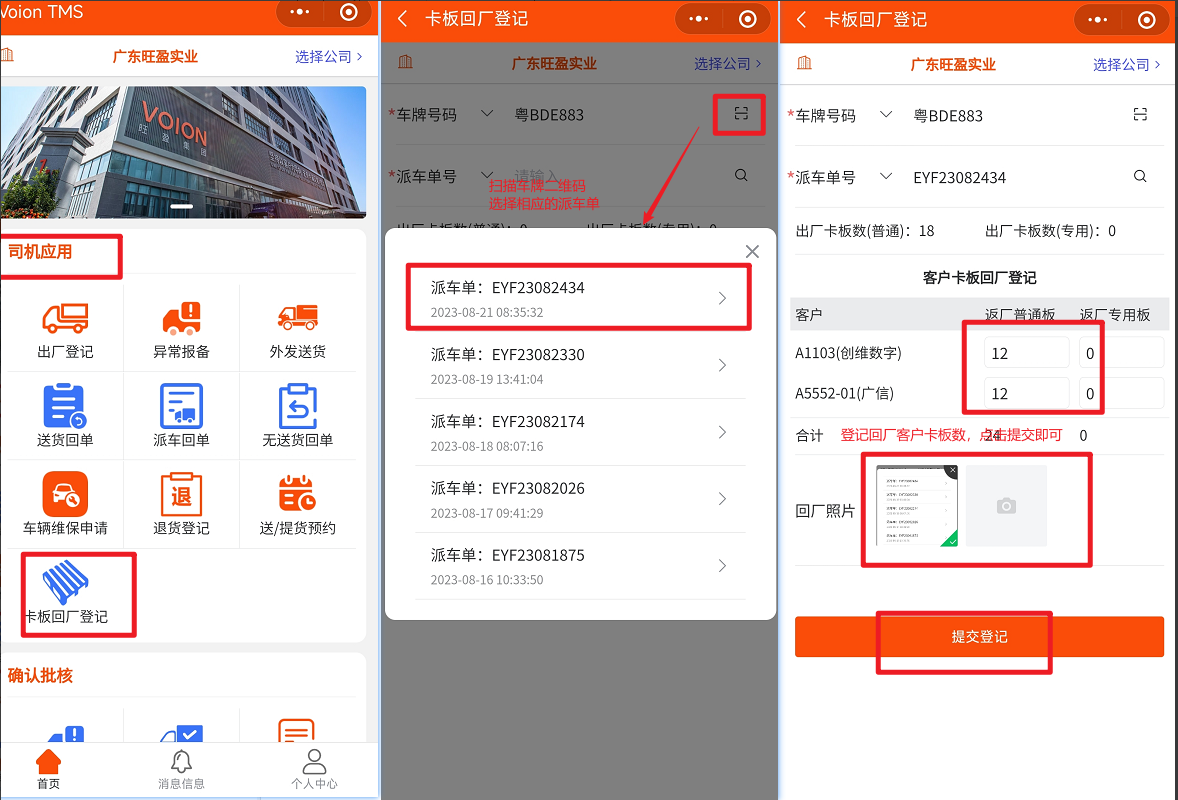The image size is (1178, 800).
Task: Click the 提交登记 button
Action: point(979,636)
